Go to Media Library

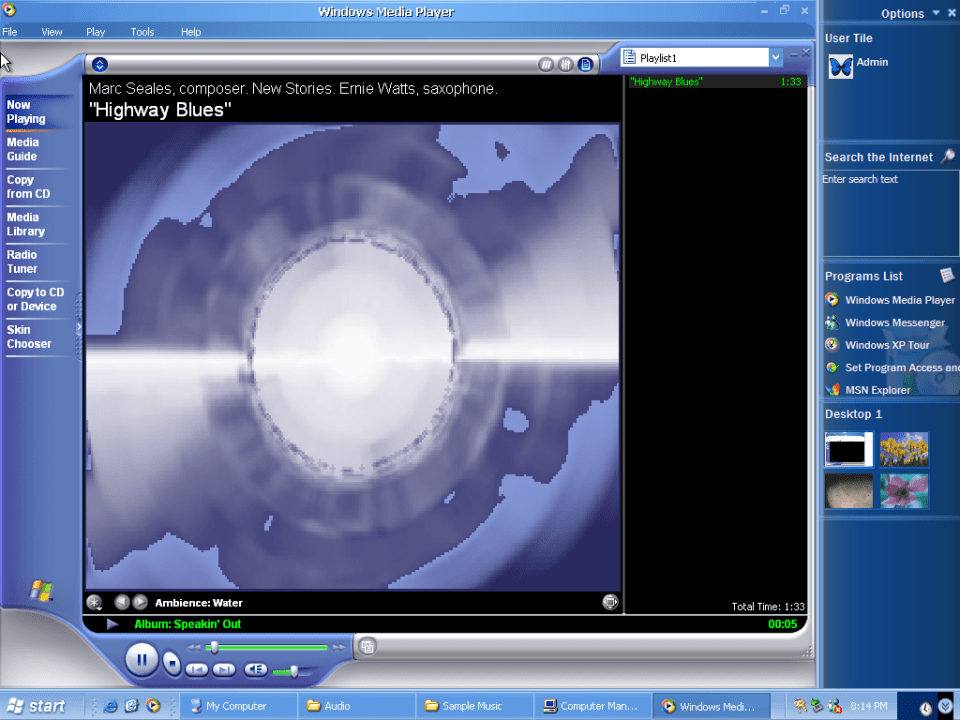click(26, 224)
